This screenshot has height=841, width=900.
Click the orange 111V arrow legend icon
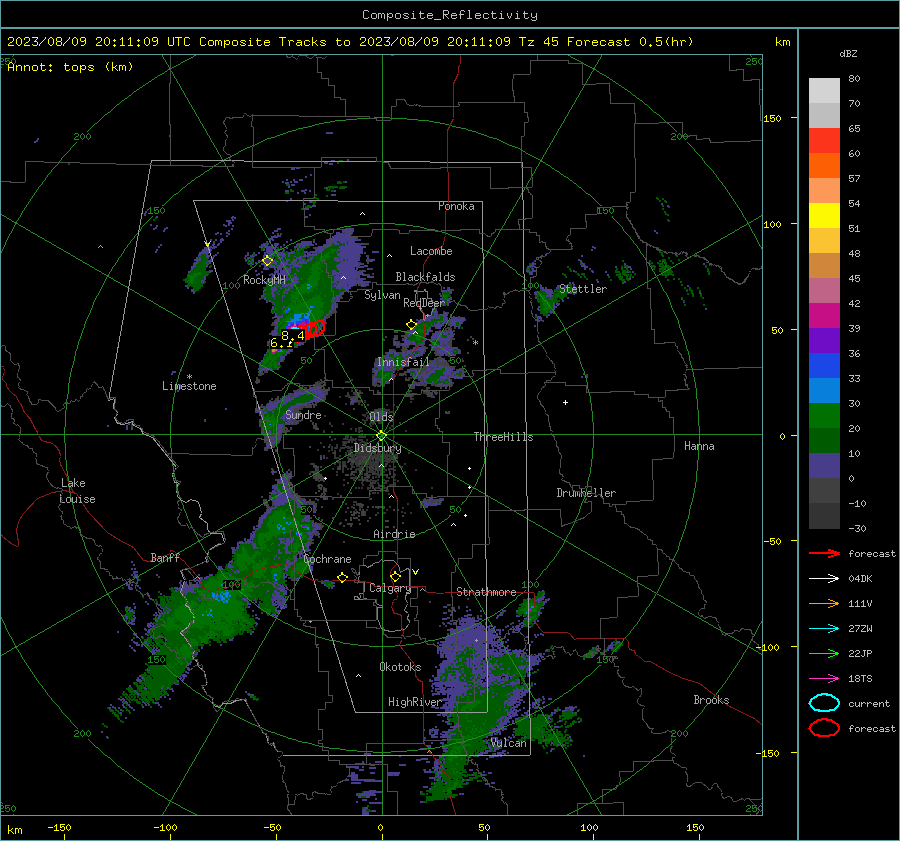click(x=824, y=603)
